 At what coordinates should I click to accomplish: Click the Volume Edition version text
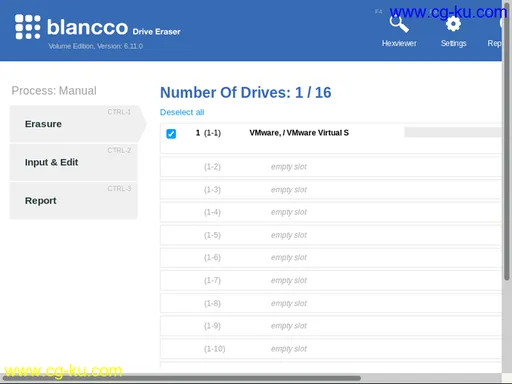95,46
